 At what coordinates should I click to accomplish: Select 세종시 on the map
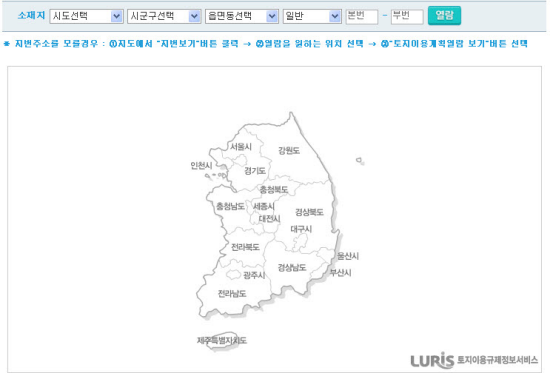264,206
